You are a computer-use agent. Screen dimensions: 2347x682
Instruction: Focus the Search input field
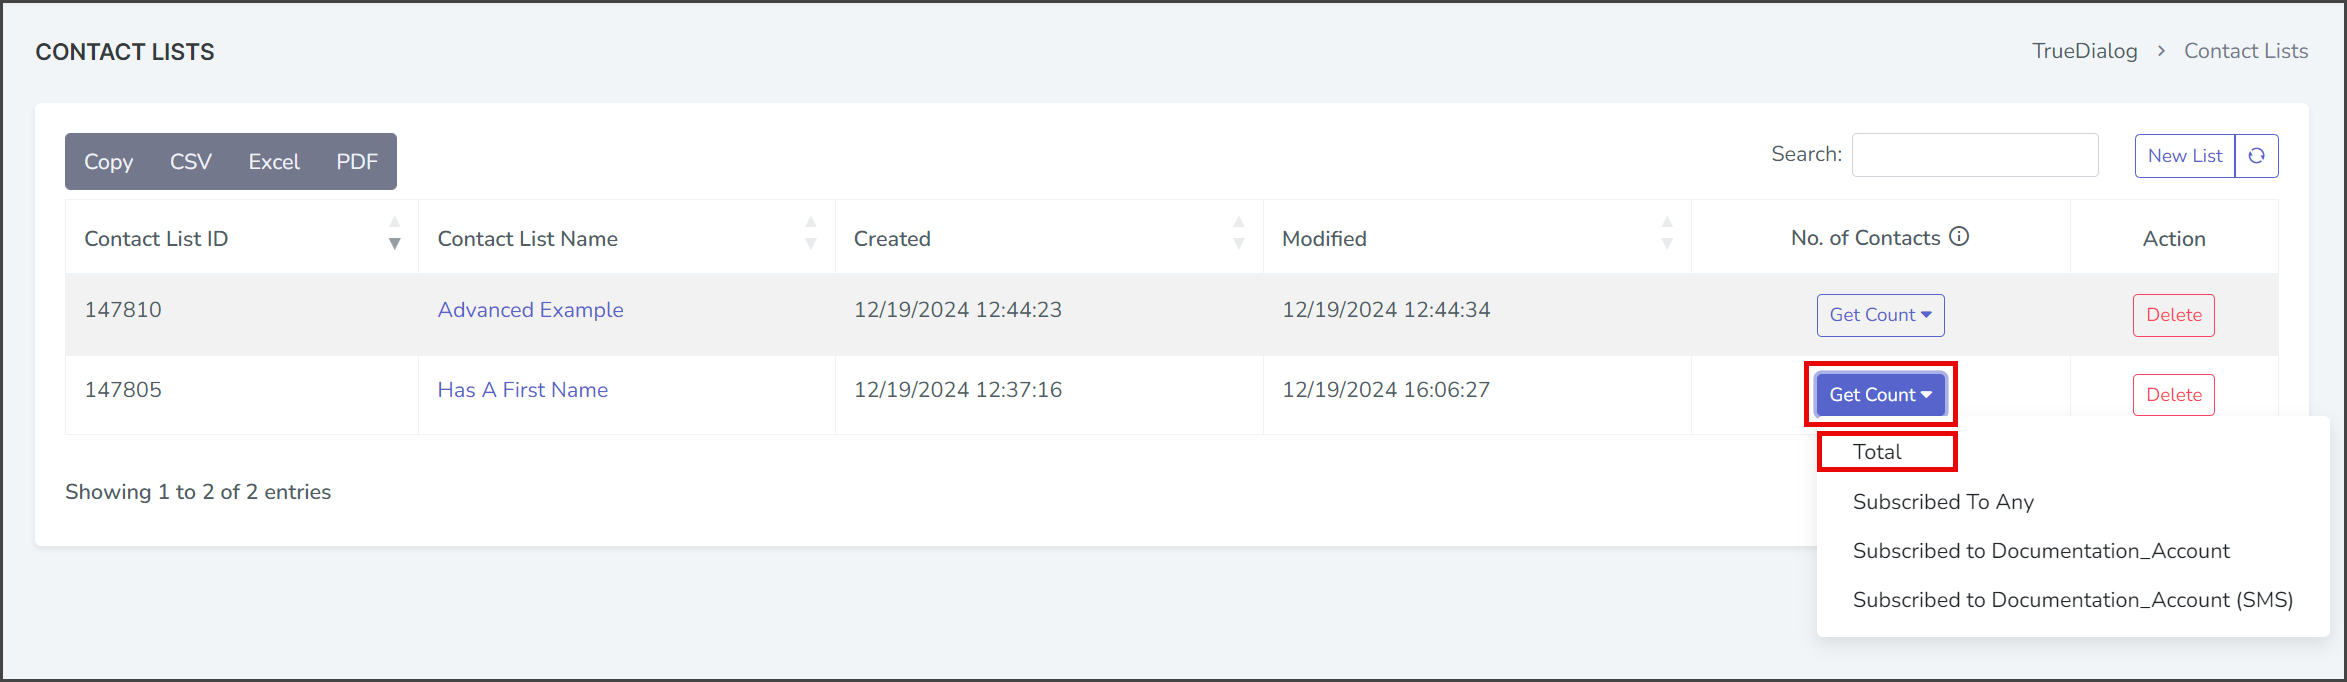pos(1975,155)
